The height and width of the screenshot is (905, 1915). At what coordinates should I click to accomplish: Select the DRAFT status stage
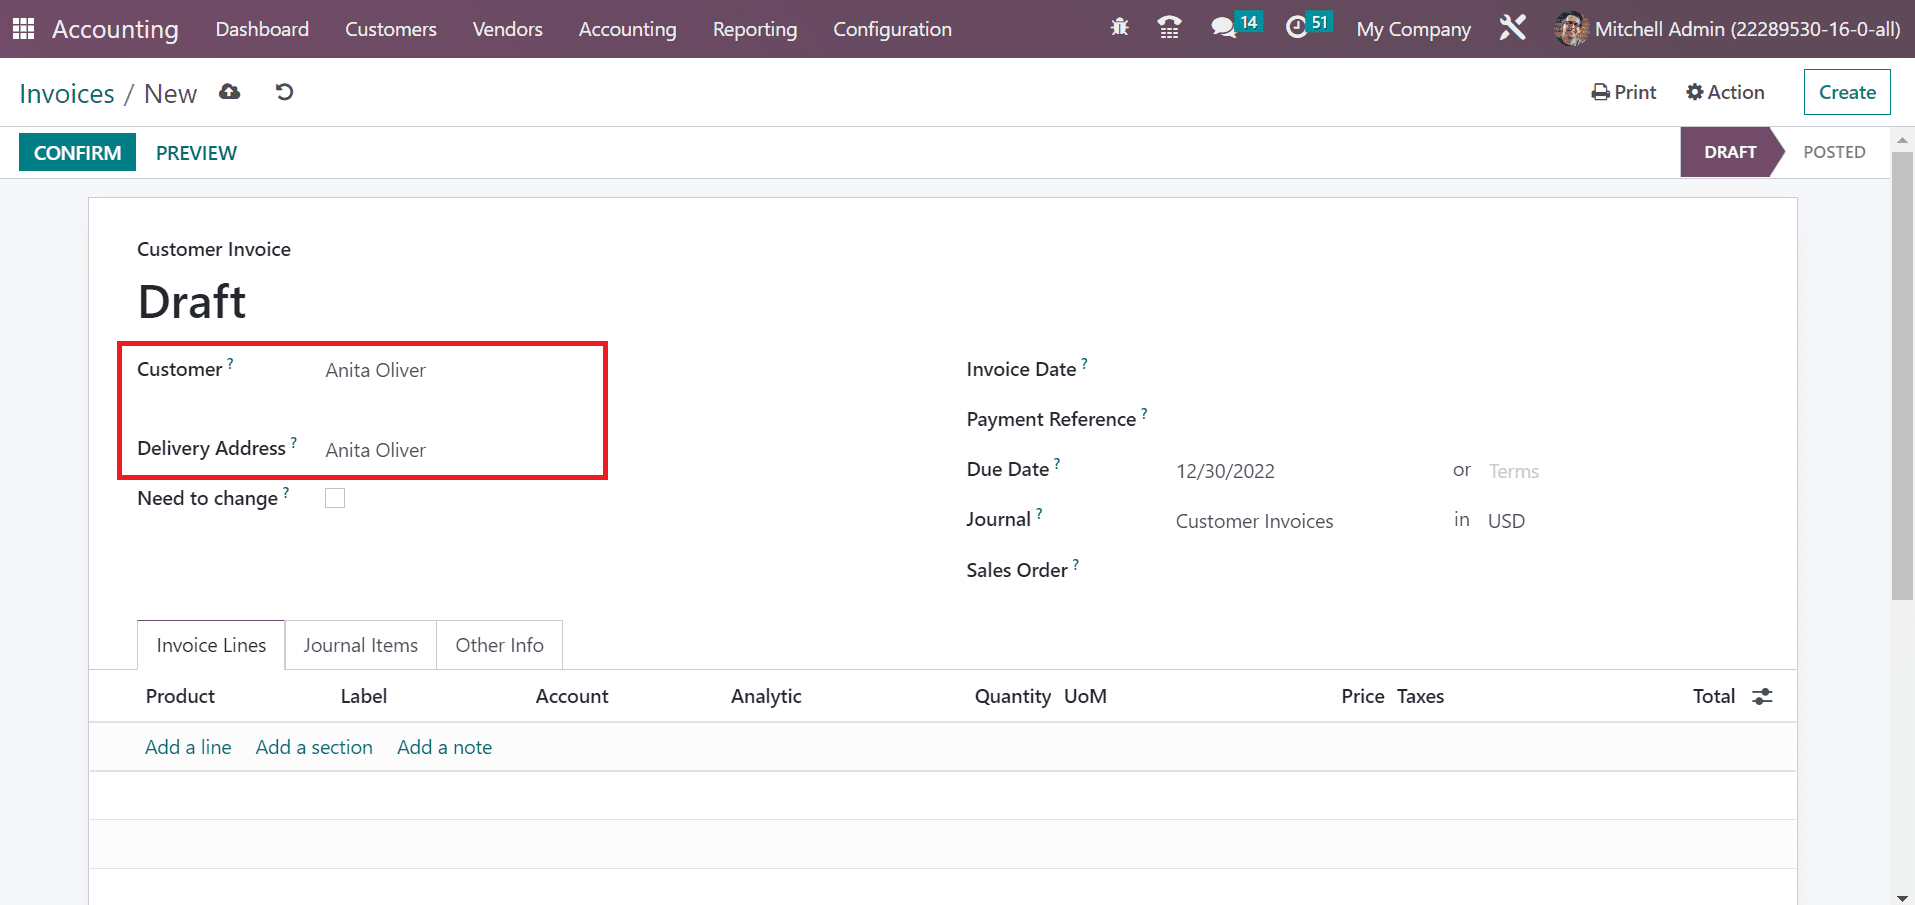[x=1730, y=152]
